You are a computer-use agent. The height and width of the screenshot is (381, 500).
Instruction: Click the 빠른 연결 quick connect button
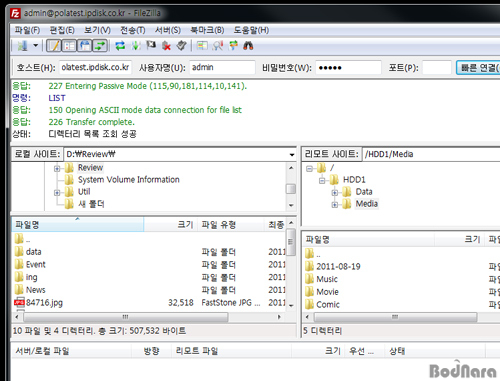click(478, 68)
